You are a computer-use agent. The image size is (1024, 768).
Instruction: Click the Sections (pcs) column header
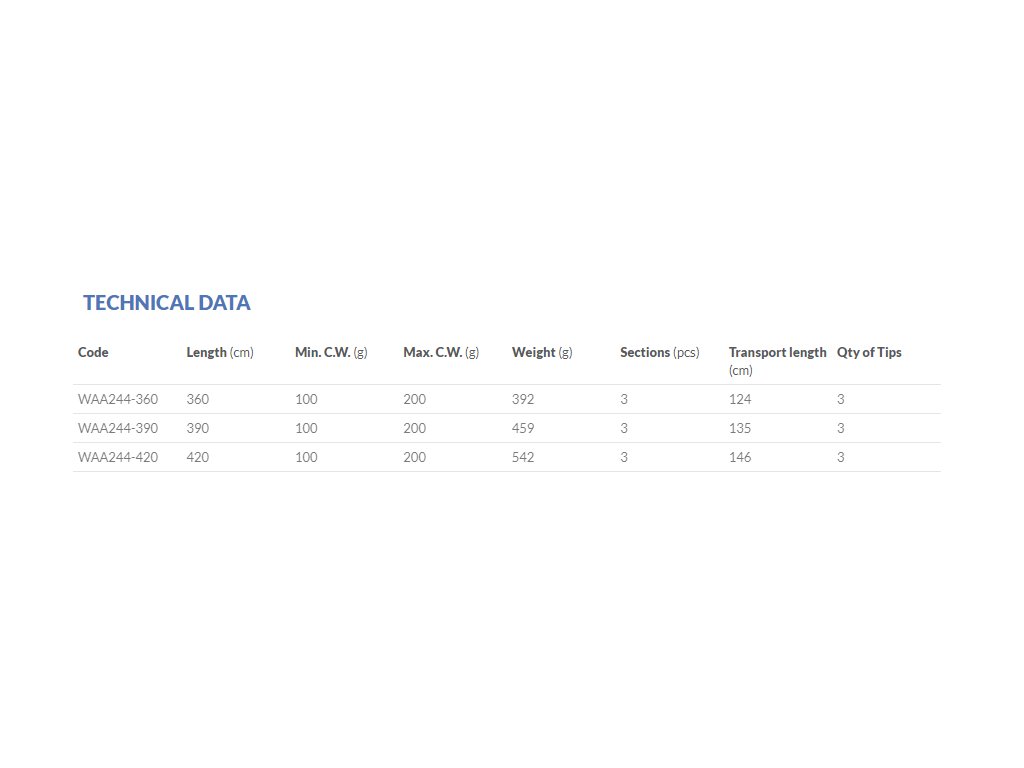click(660, 352)
